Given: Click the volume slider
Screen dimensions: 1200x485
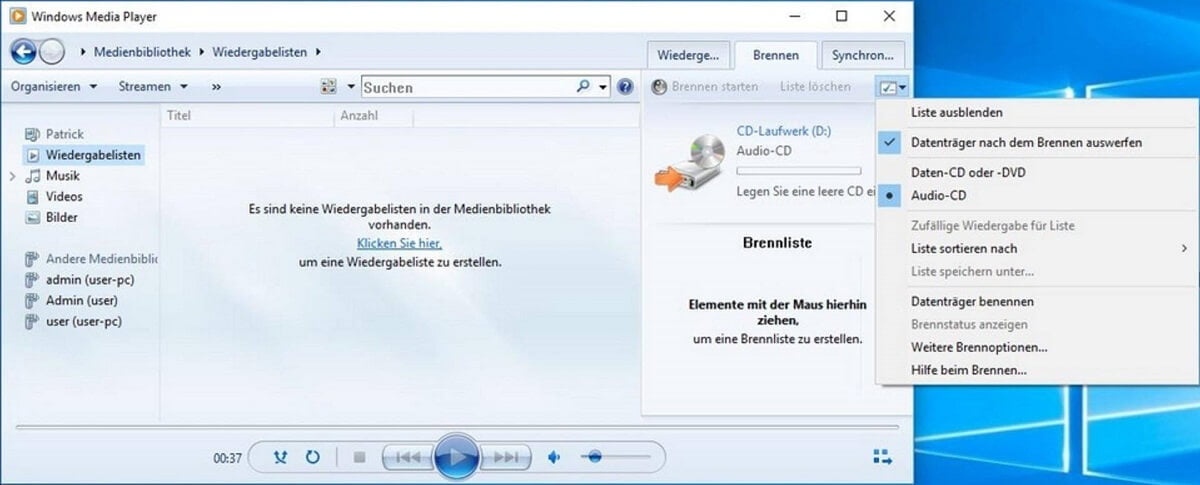Looking at the screenshot, I should point(615,457).
